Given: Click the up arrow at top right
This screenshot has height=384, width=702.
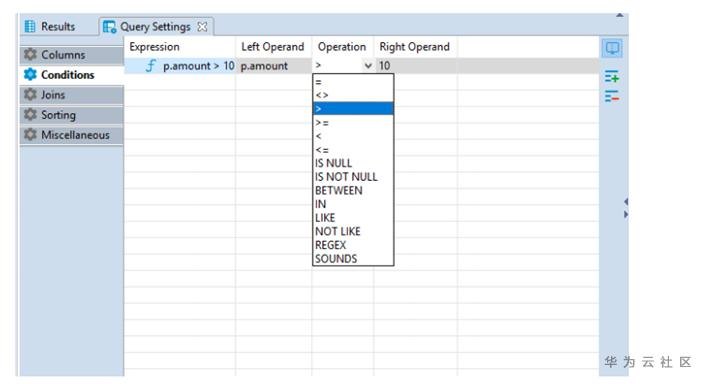Looking at the screenshot, I should point(620,15).
